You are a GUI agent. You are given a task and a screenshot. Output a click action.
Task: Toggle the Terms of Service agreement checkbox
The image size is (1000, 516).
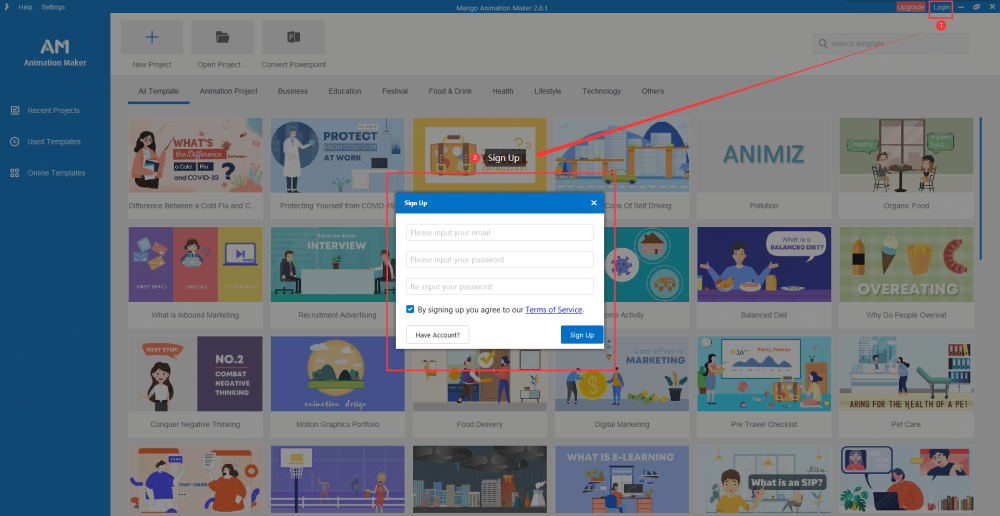pyautogui.click(x=411, y=310)
